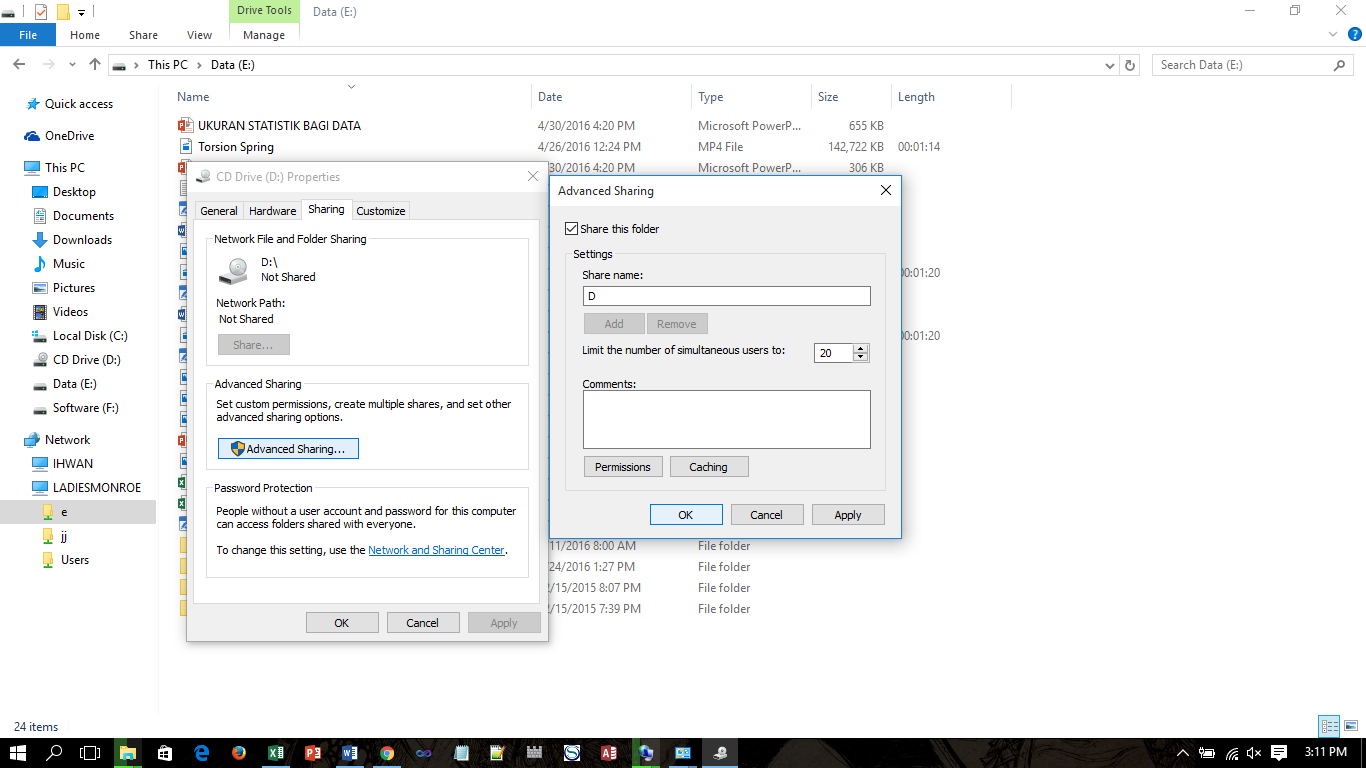Switch to Large icons view in status bar
Image resolution: width=1366 pixels, height=768 pixels.
1349,727
